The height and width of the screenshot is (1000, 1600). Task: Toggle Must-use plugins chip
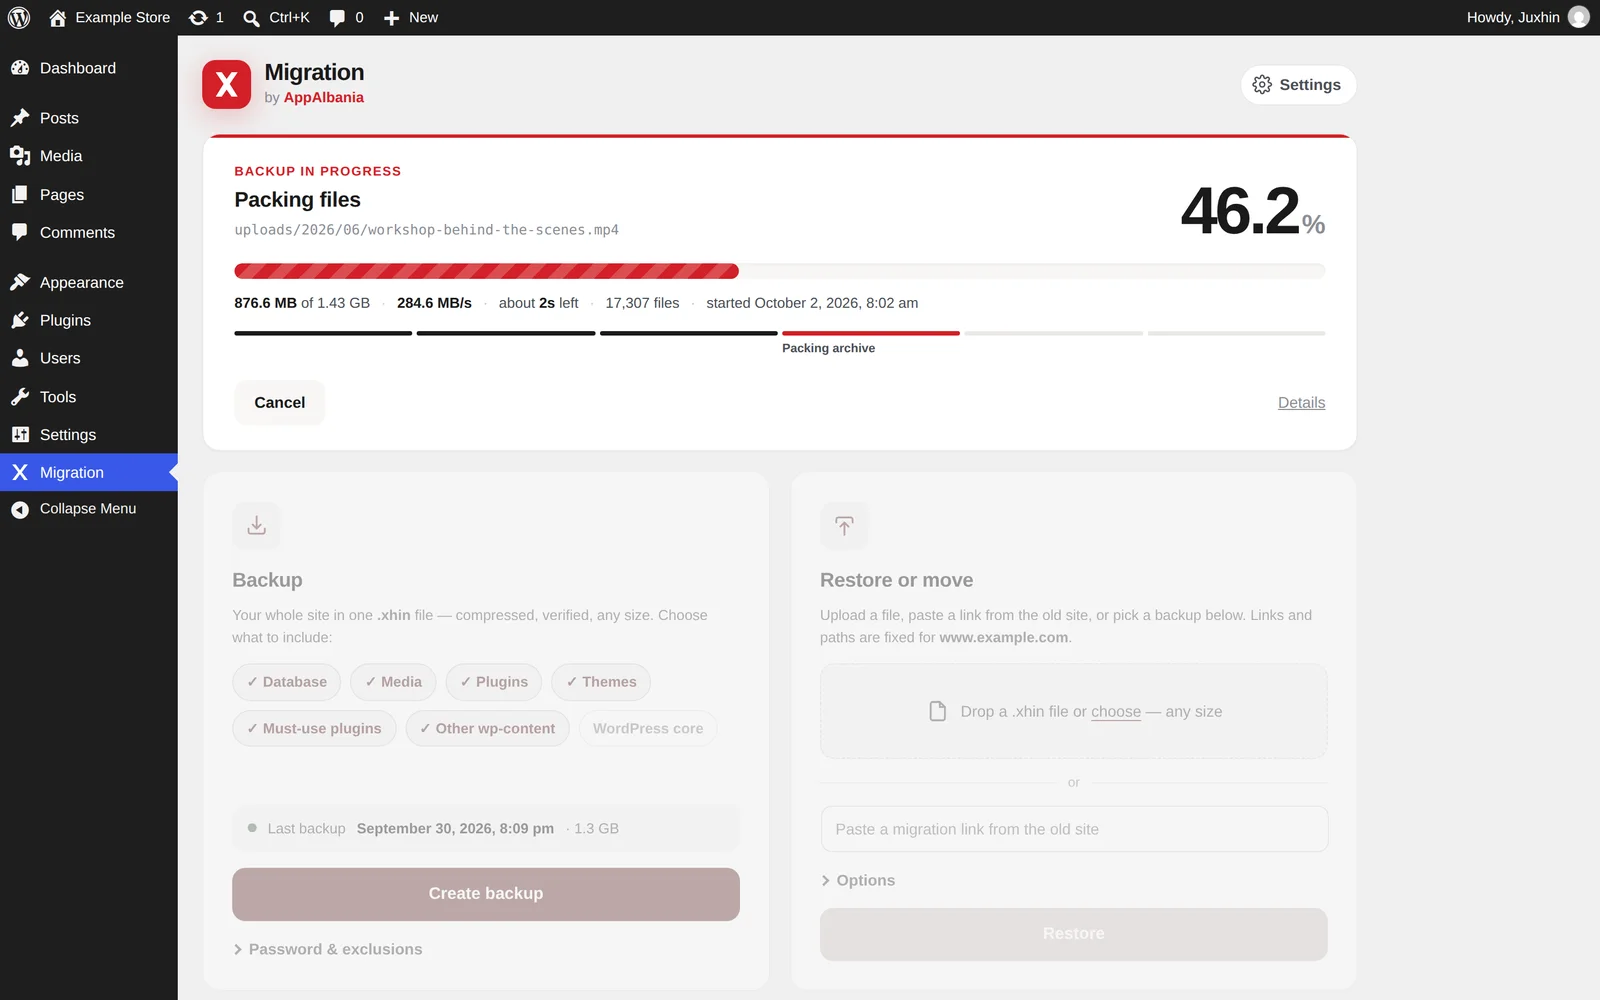[x=314, y=728]
